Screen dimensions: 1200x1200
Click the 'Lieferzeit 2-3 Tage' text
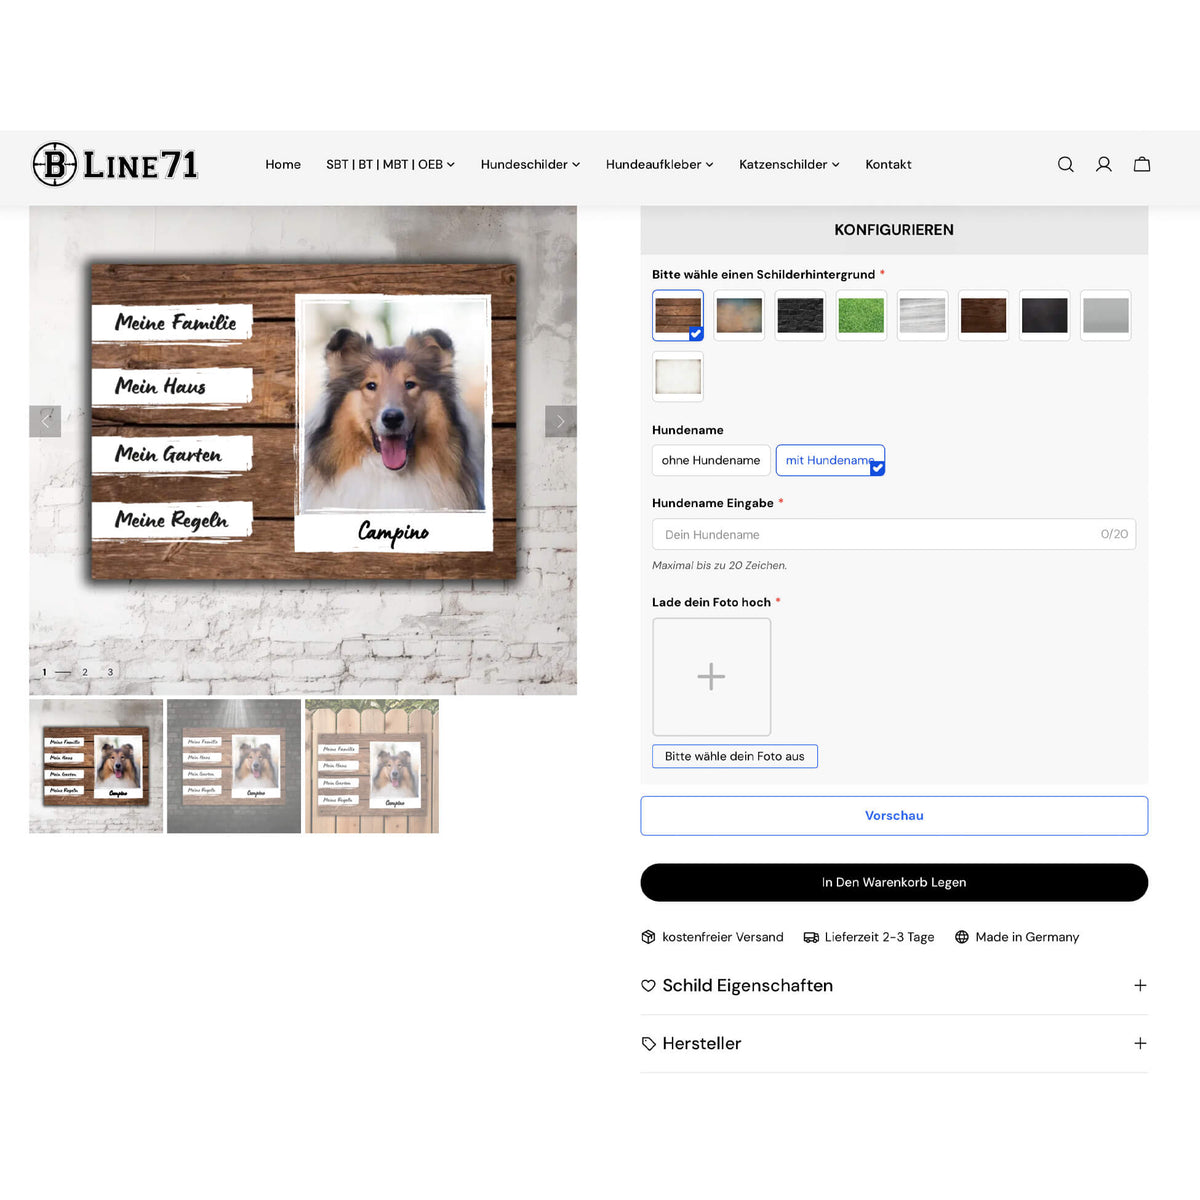(x=879, y=937)
